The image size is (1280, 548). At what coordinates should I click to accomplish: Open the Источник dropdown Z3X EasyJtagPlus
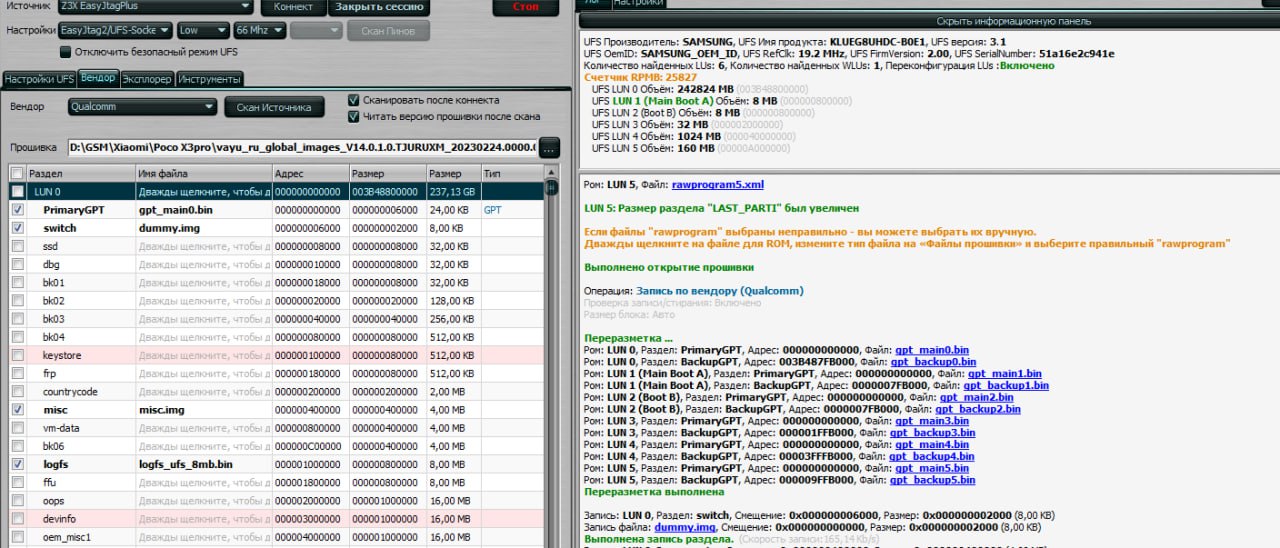point(153,6)
